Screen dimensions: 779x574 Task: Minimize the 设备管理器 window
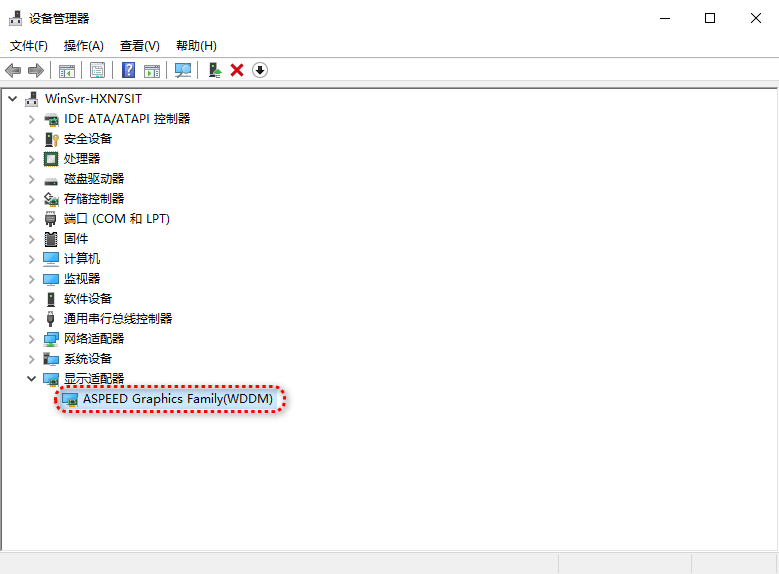coord(665,18)
